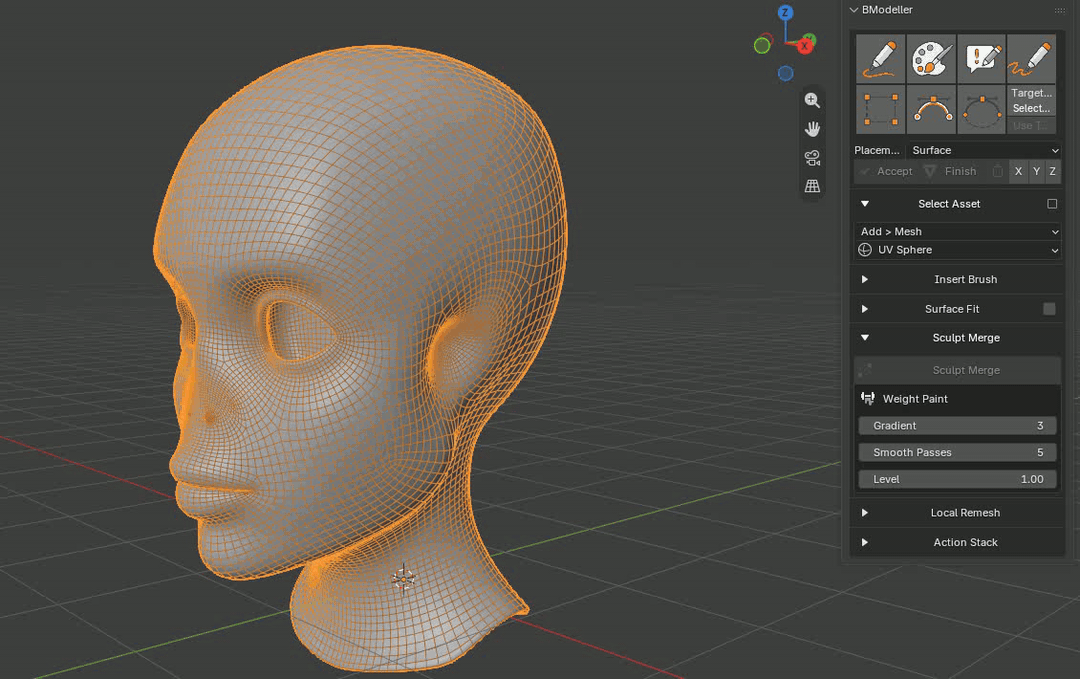Enable the Surface Fit checkbox
1080x679 pixels.
[x=1049, y=309]
